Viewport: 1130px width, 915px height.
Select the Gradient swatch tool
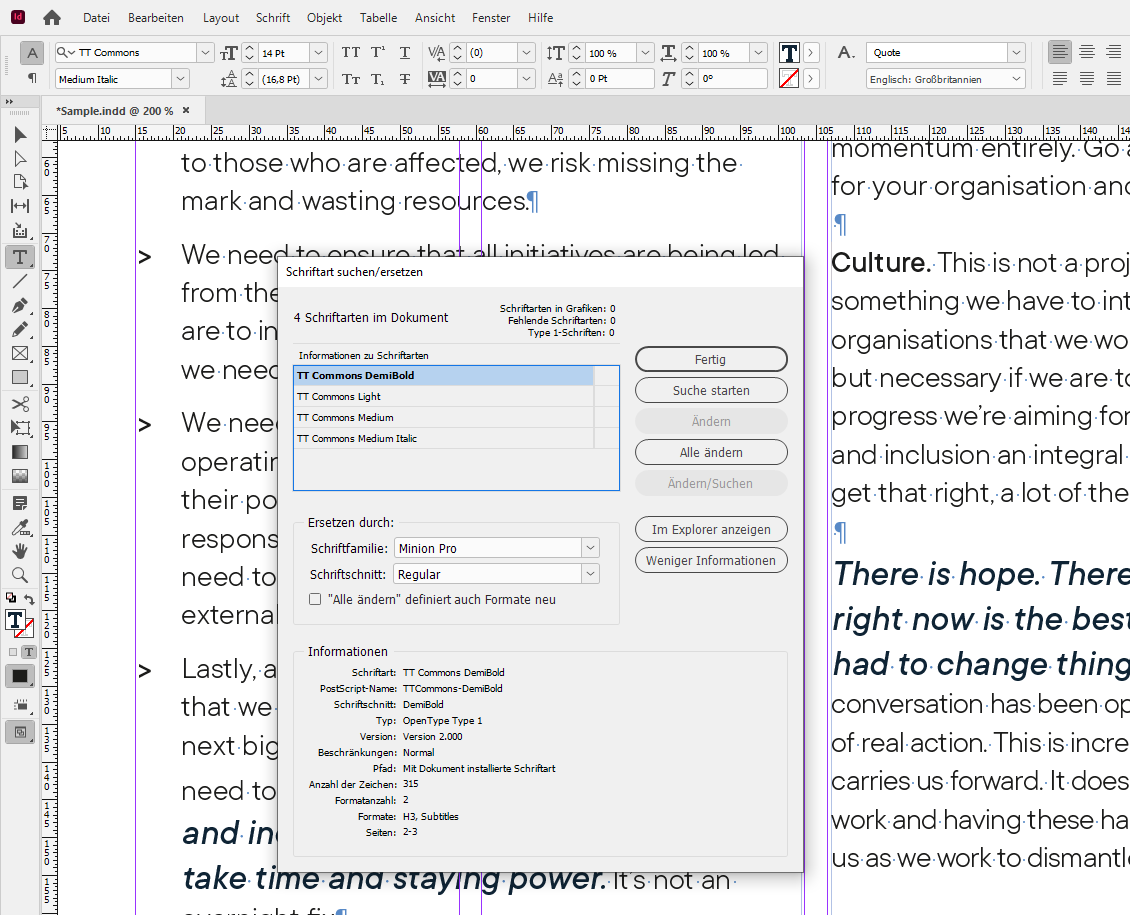click(x=20, y=452)
